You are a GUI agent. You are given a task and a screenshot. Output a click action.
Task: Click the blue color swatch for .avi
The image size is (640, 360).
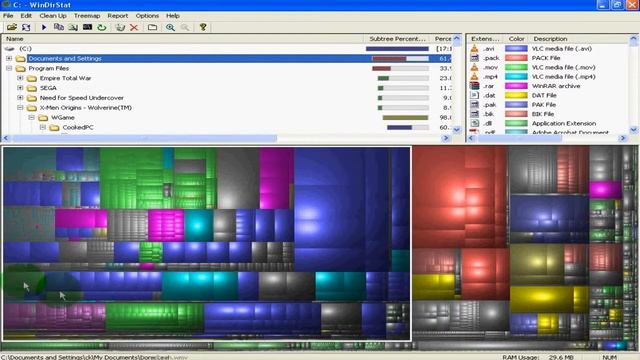click(x=516, y=49)
